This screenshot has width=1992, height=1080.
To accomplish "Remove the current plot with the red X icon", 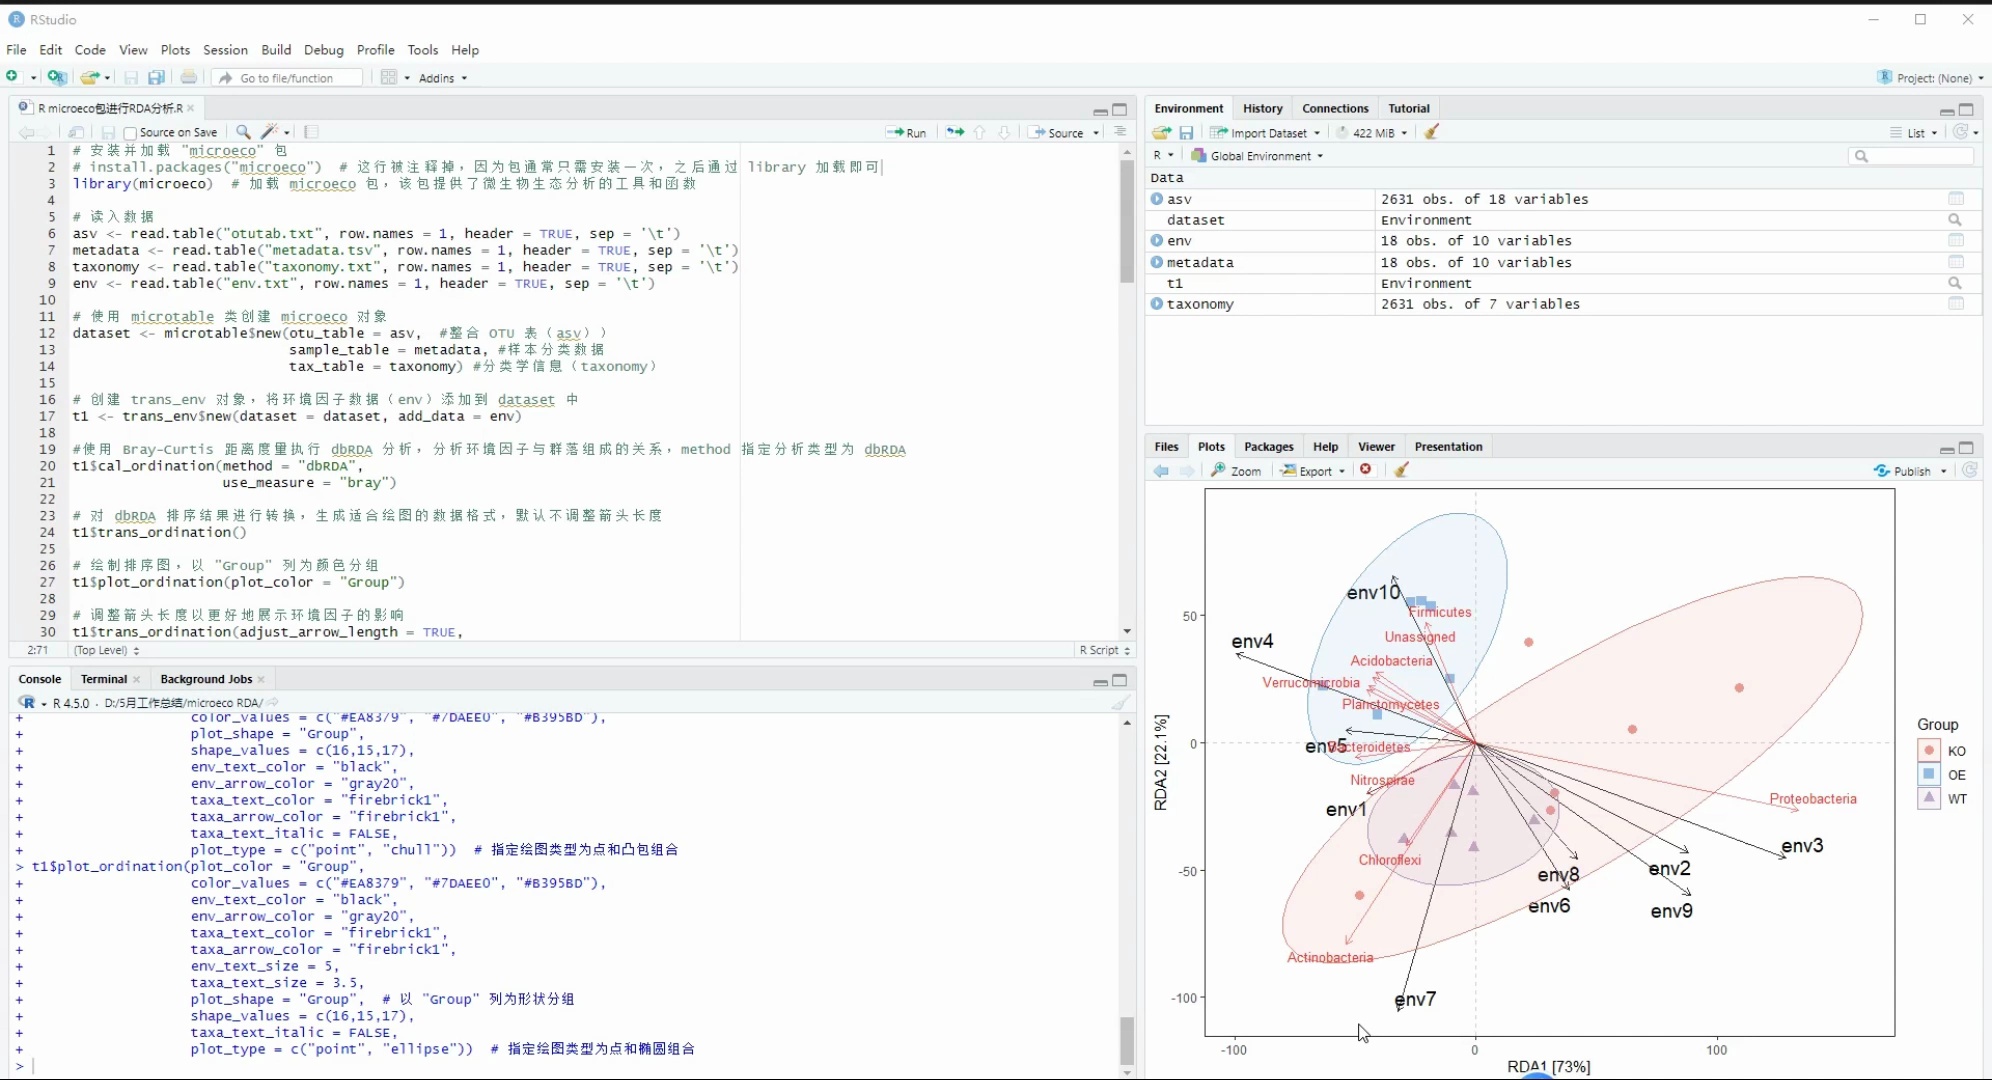I will 1366,470.
